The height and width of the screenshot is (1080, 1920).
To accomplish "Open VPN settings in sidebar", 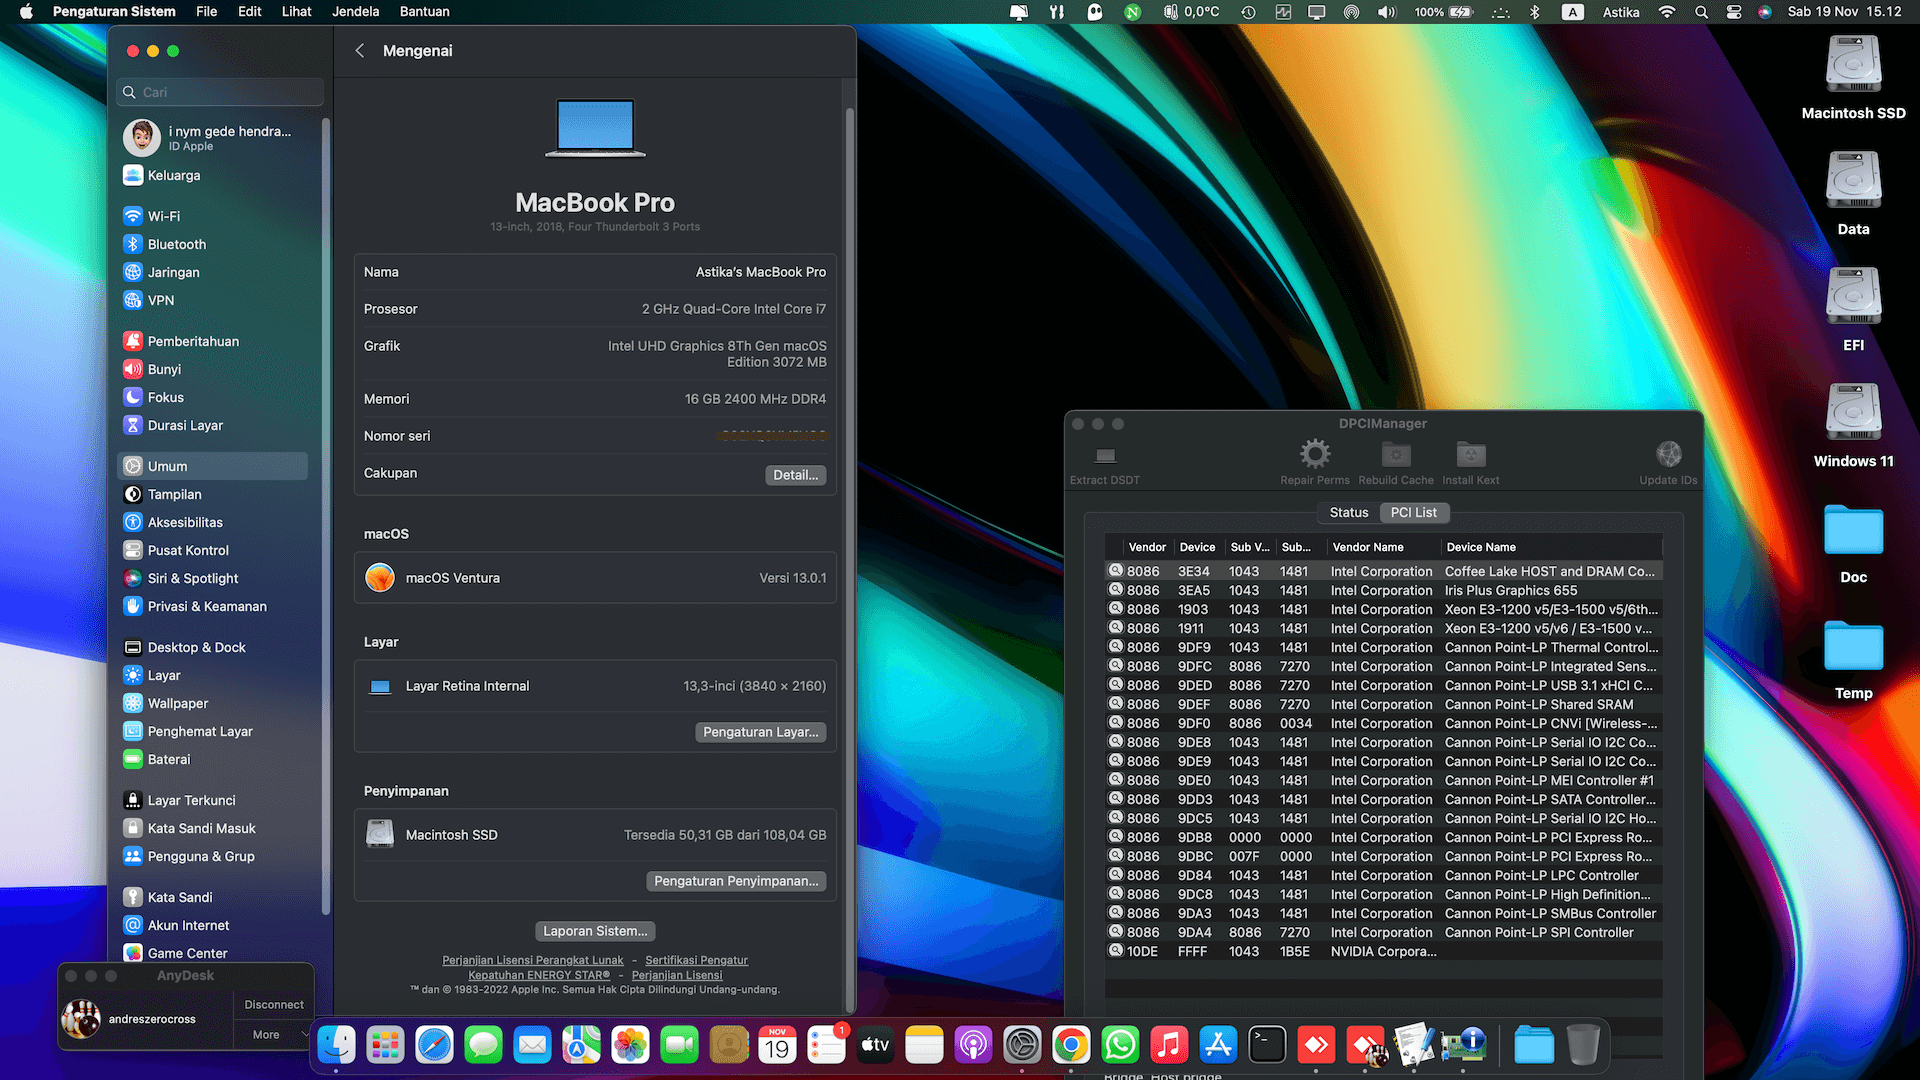I will pos(212,300).
